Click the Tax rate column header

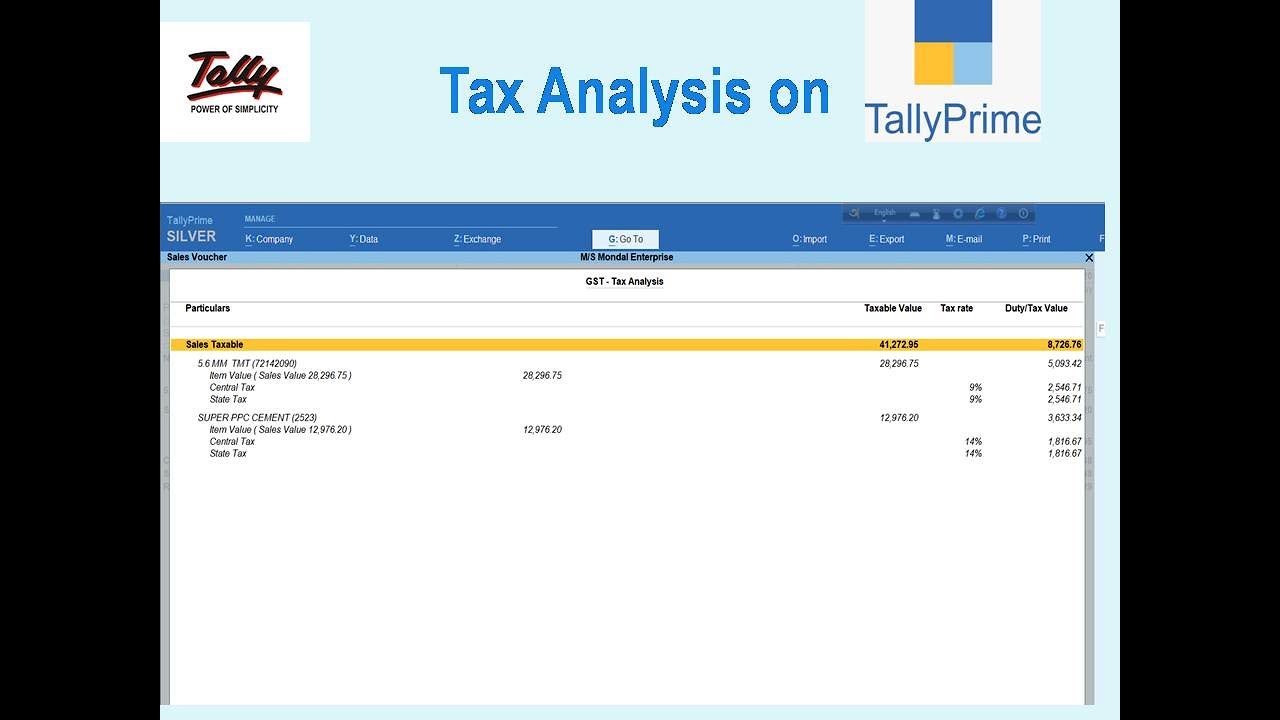[957, 308]
